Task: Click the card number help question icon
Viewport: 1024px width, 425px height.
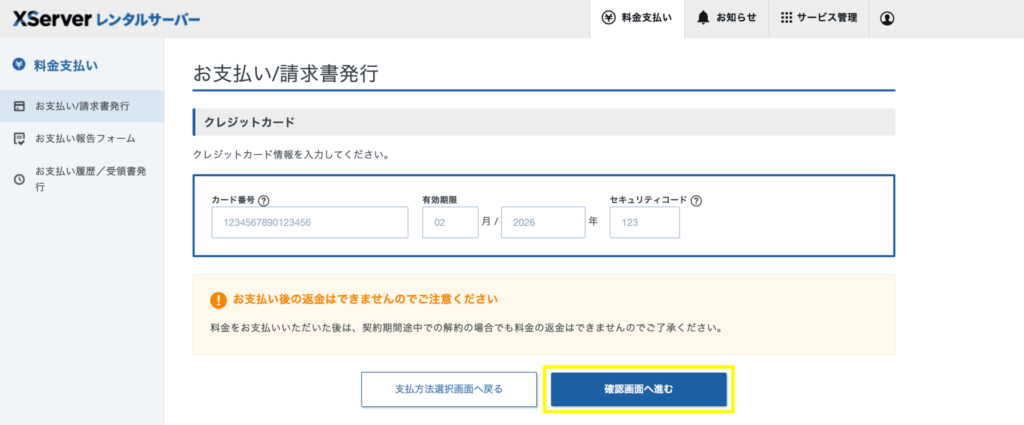Action: coord(264,200)
